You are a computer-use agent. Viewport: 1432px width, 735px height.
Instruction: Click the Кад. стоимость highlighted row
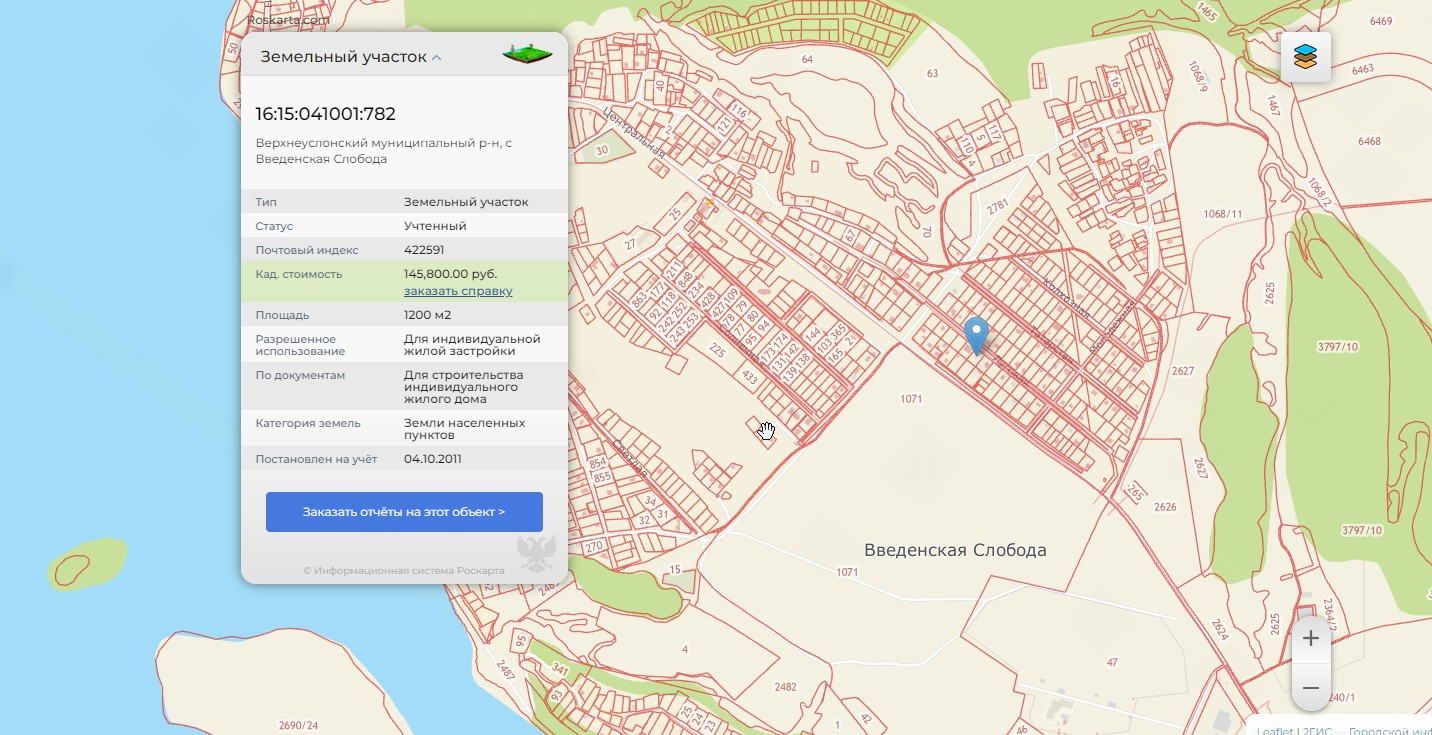pos(404,282)
